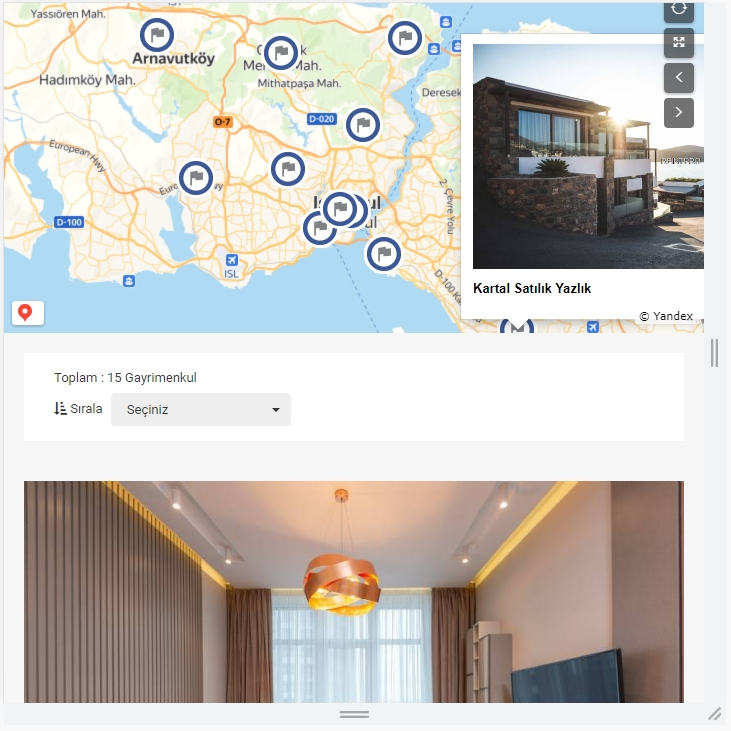Click the Yandex copyright link
The height and width of the screenshot is (731, 731).
click(x=666, y=316)
